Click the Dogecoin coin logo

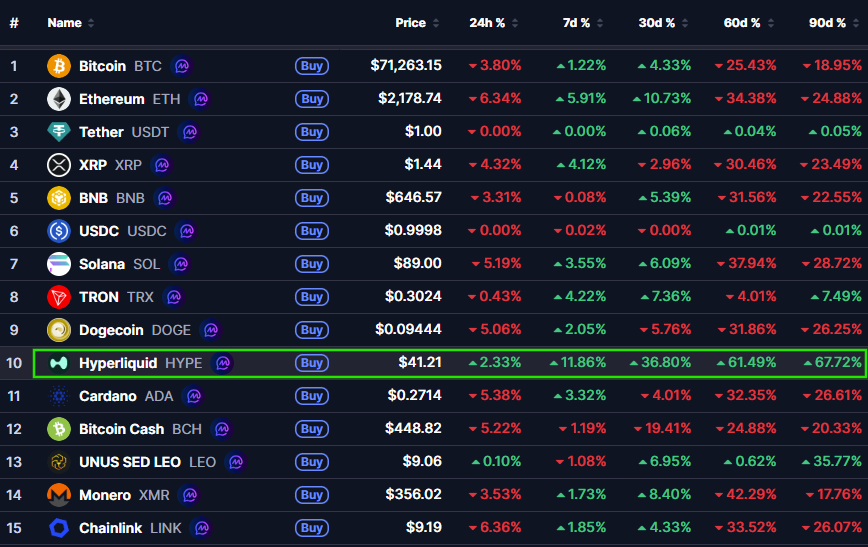pyautogui.click(x=59, y=330)
